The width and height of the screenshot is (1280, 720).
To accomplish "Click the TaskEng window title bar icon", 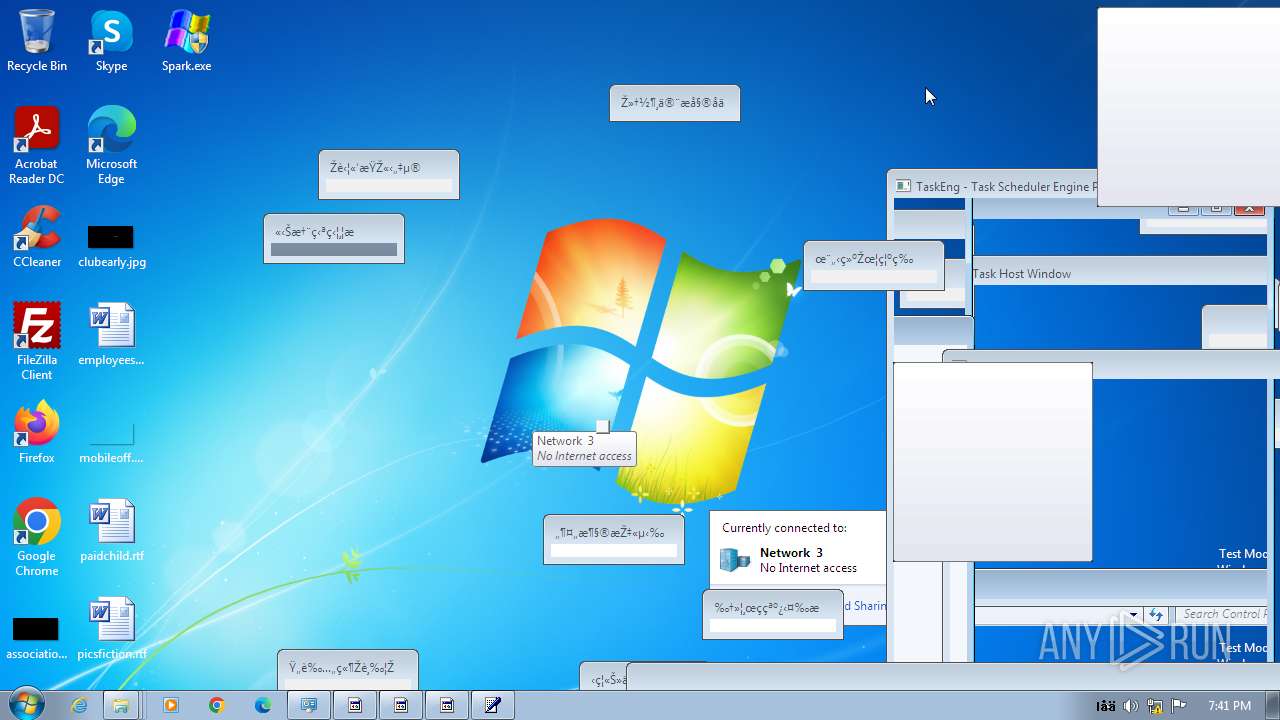I will (903, 186).
